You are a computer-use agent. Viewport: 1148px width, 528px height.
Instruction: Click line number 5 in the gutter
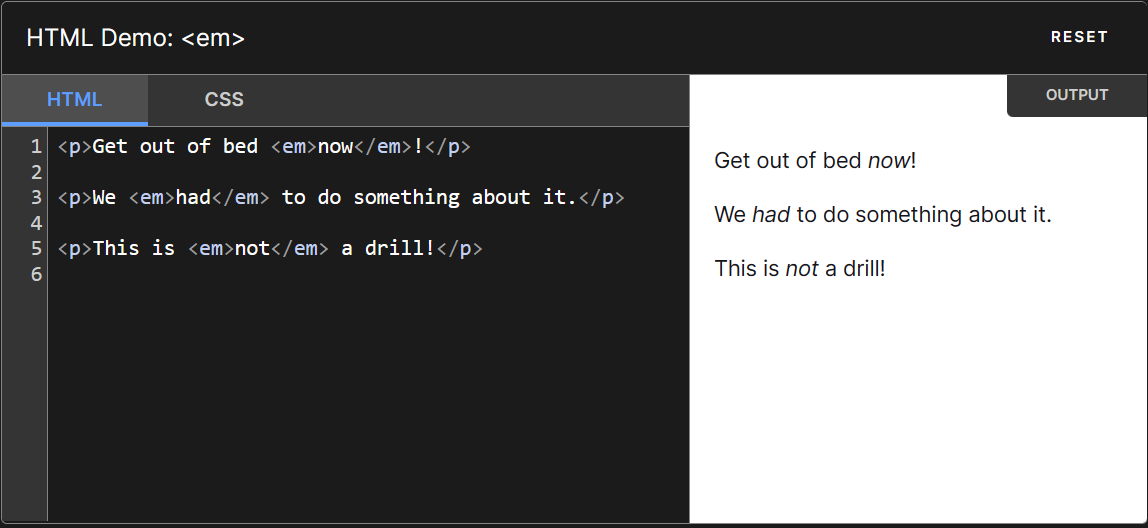36,248
